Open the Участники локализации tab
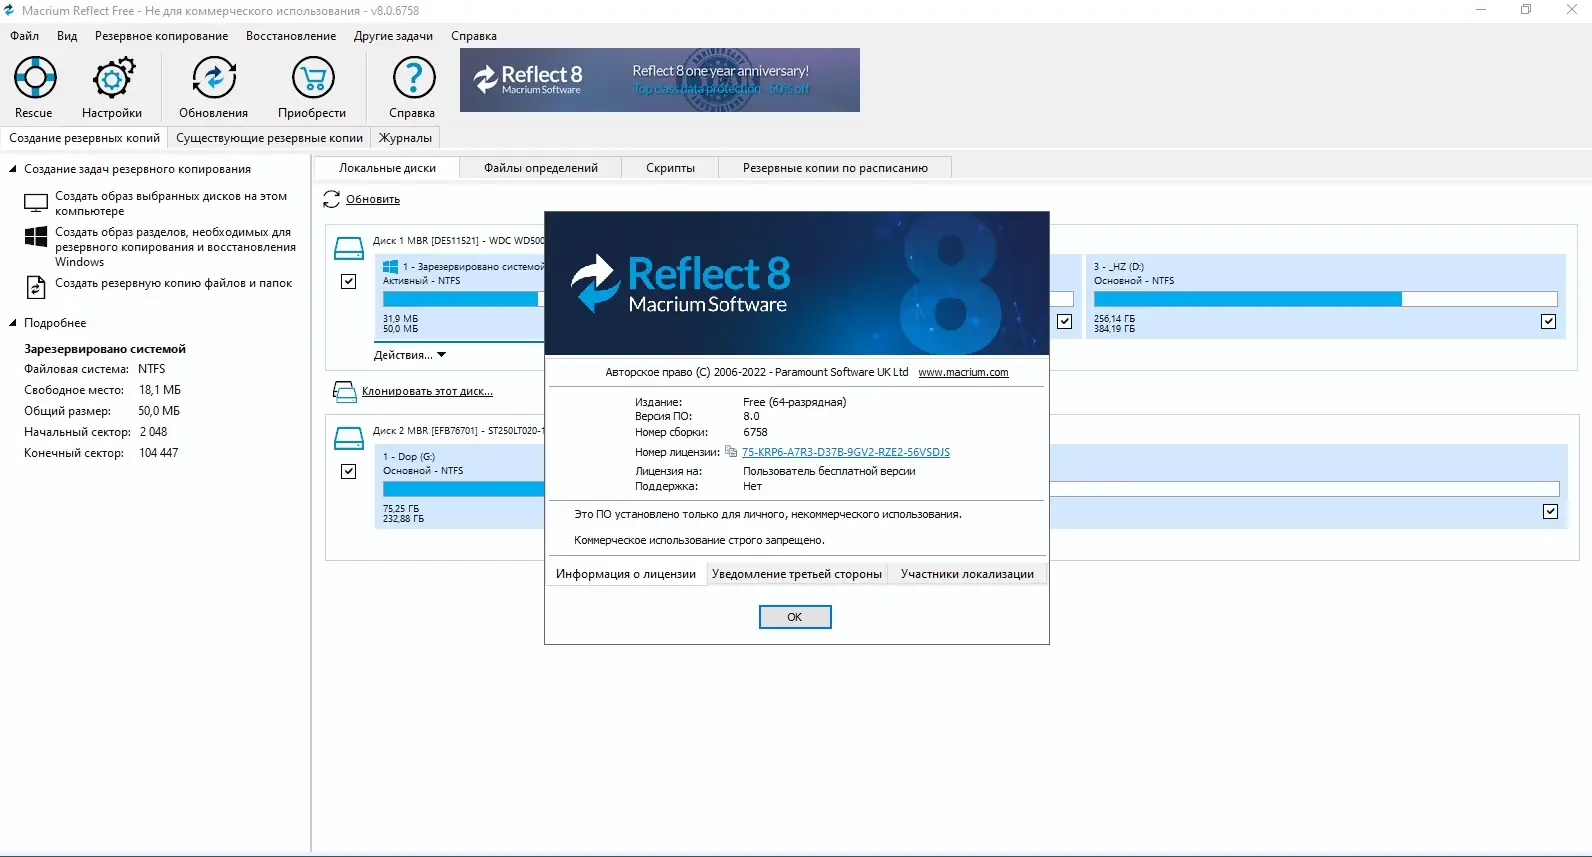 coord(967,574)
